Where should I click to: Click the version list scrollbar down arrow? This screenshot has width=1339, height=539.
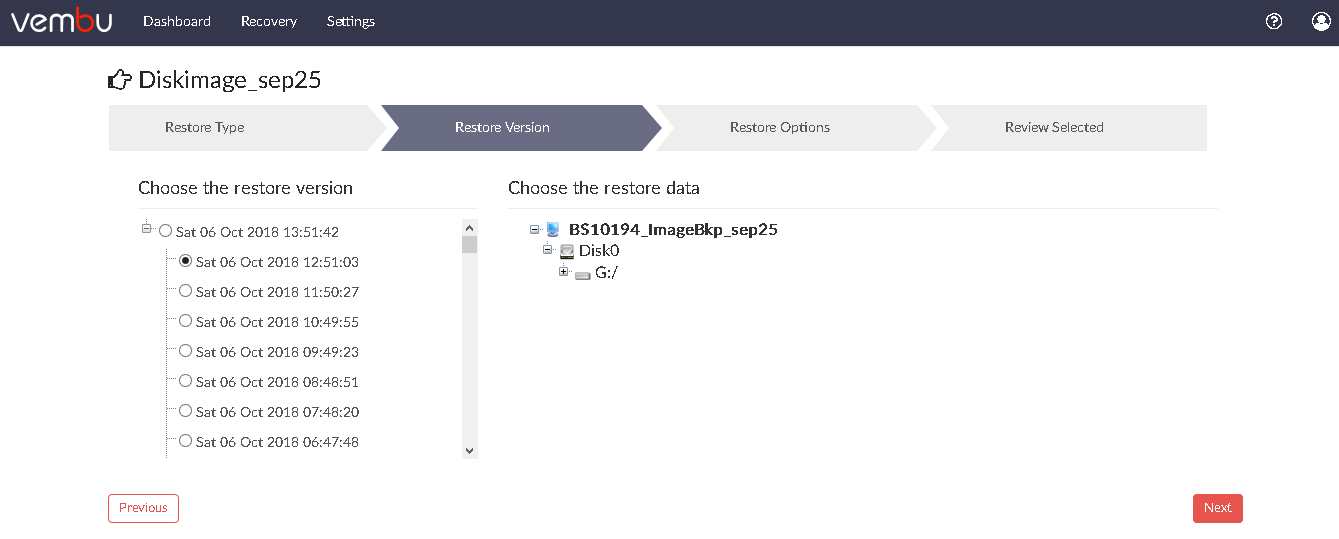pyautogui.click(x=470, y=451)
